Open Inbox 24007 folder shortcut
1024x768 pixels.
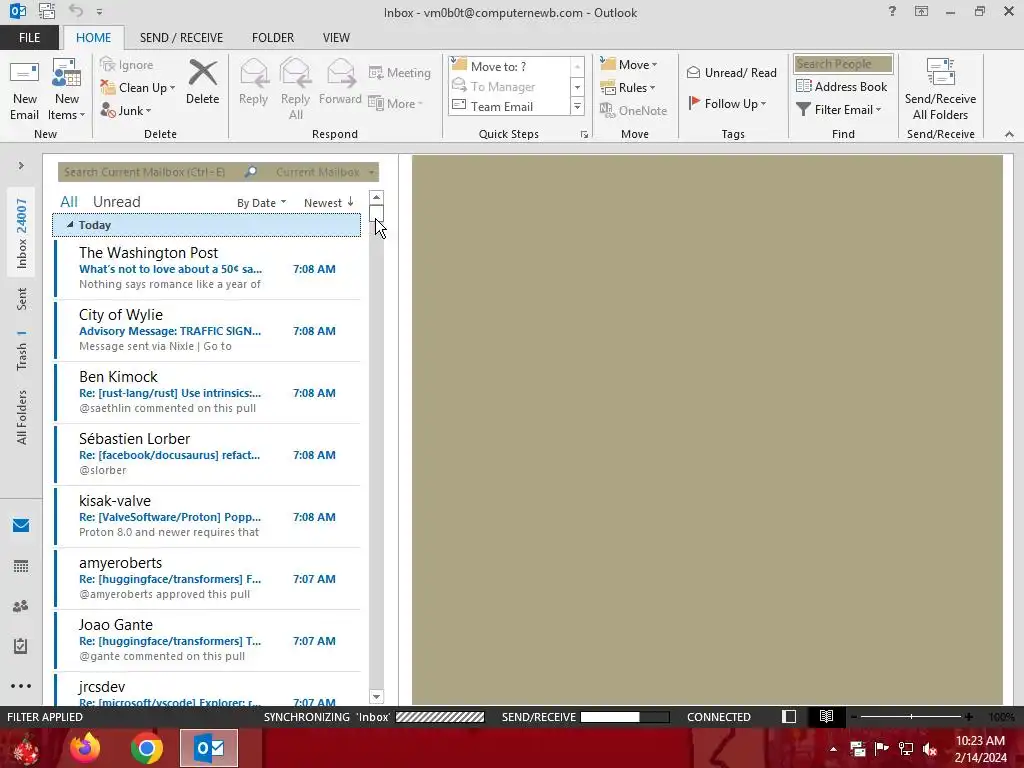coord(22,233)
